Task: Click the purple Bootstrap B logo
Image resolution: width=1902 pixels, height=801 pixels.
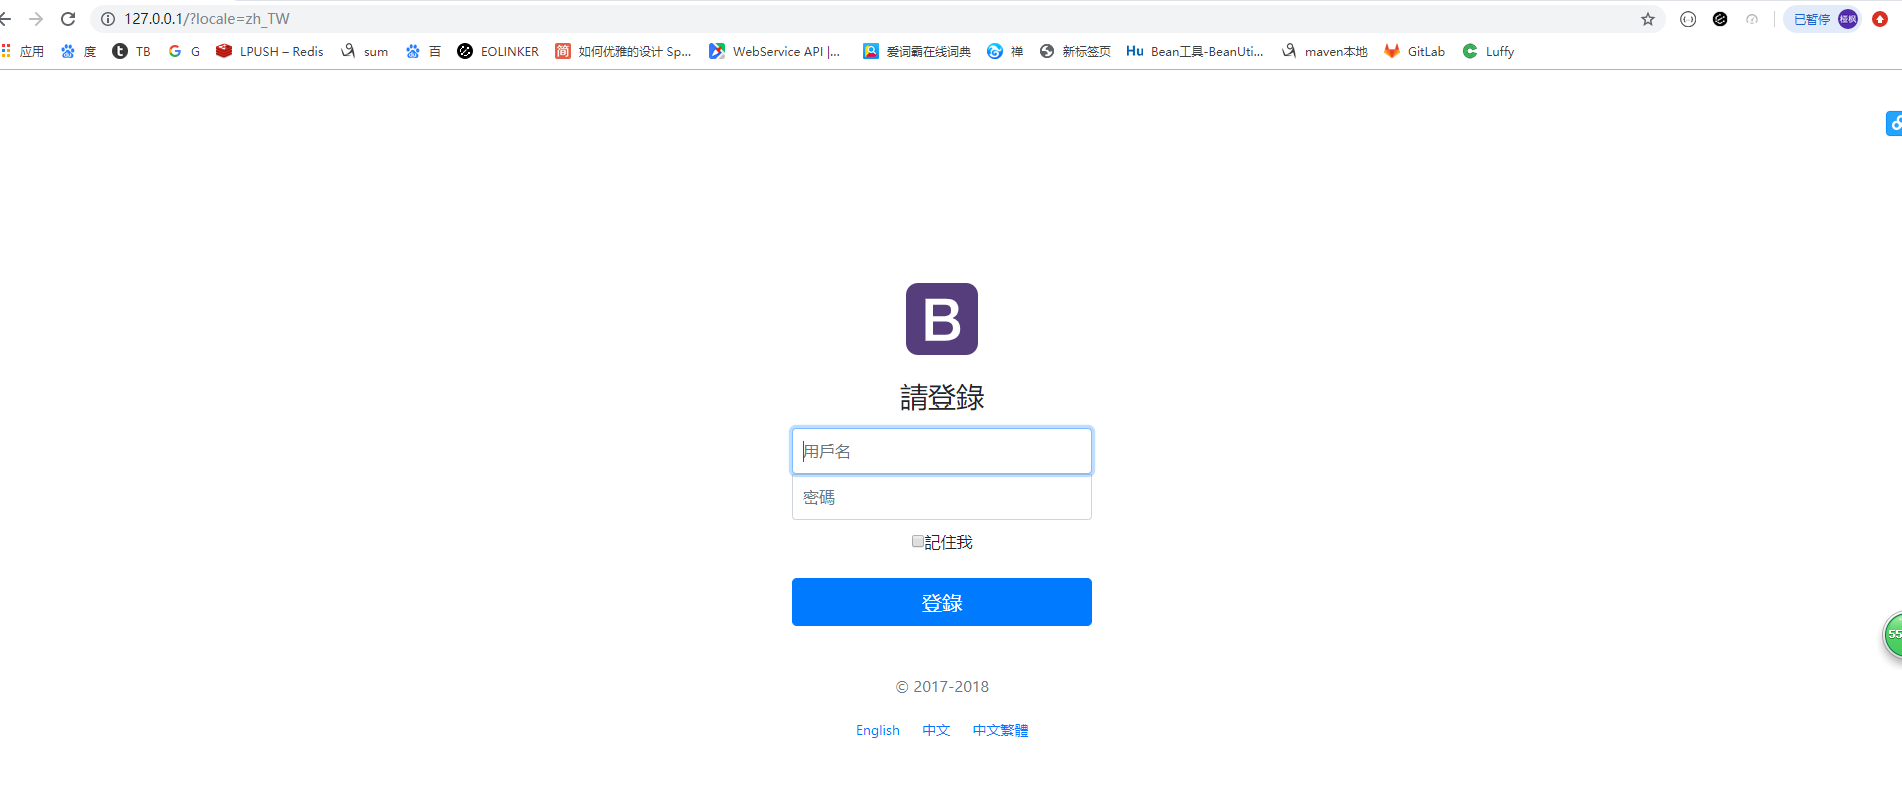Action: pos(942,319)
